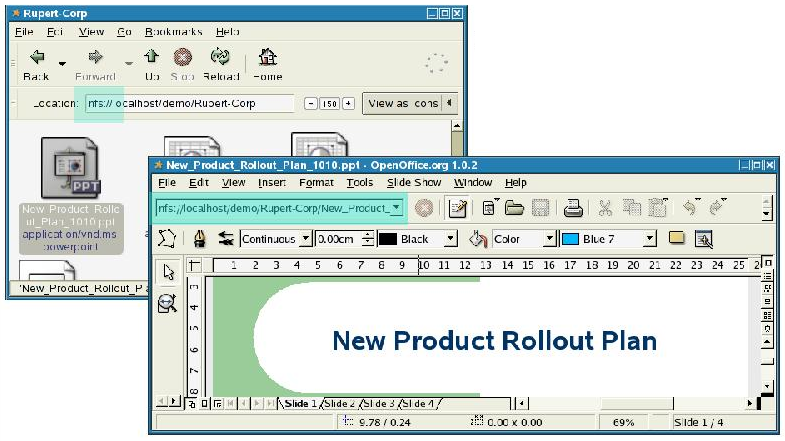Click the Up arrow in the file browser

click(x=152, y=56)
